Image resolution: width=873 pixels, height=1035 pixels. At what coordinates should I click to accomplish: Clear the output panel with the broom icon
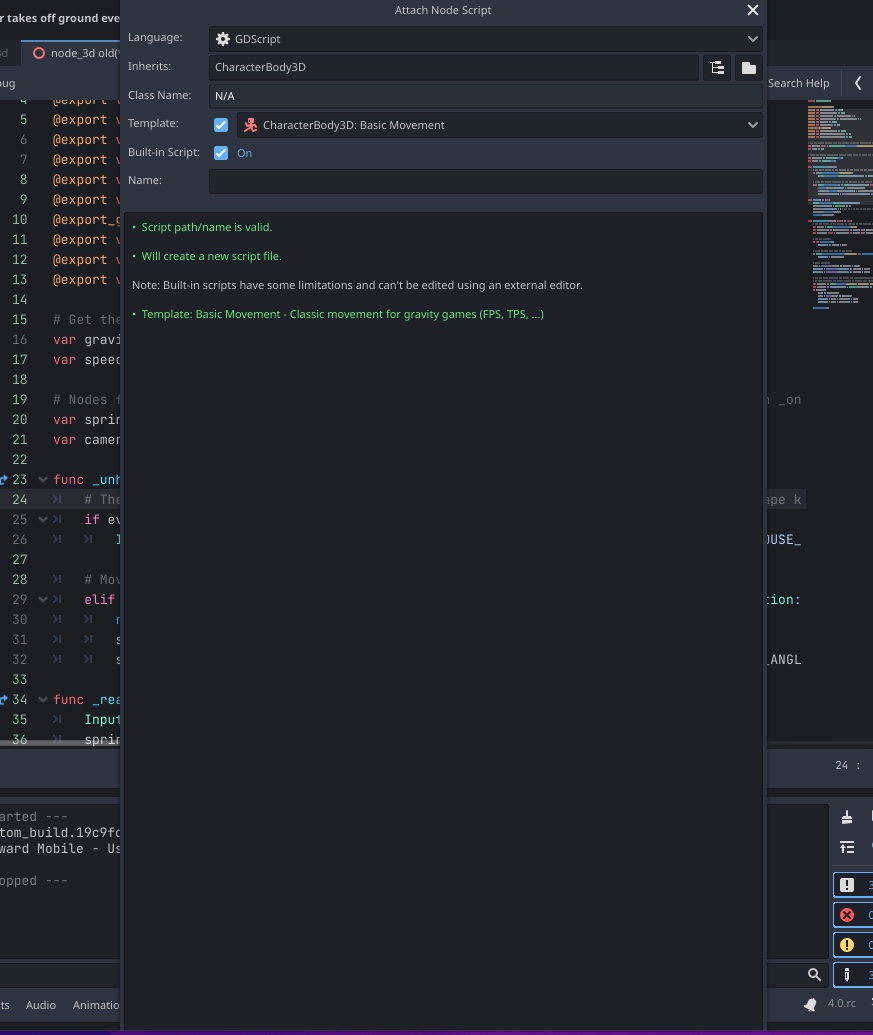[x=847, y=818]
